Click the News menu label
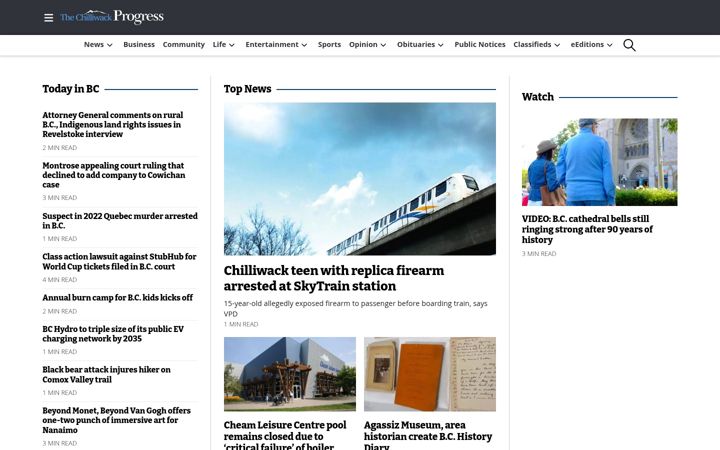720x450 pixels. click(x=94, y=45)
